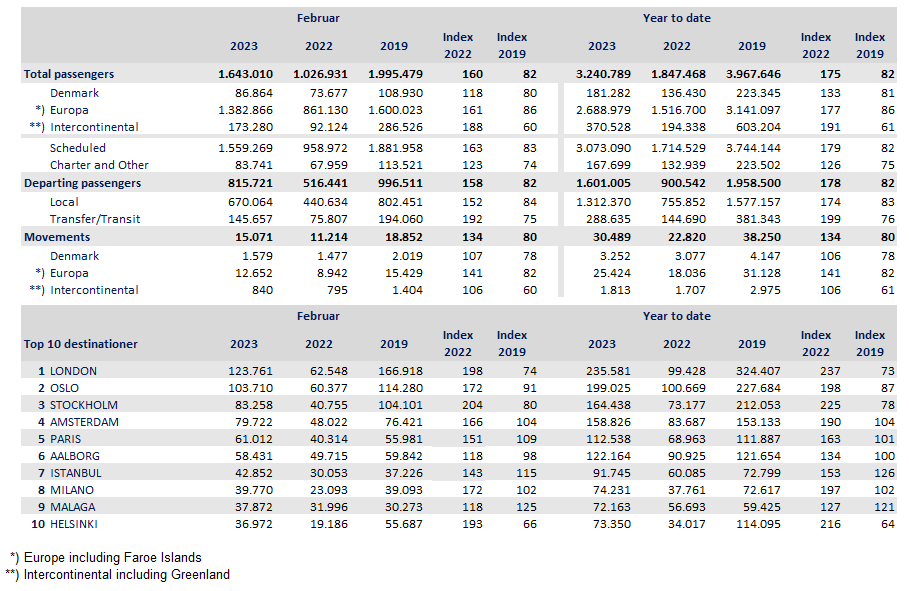Select the AALBORG destination name
Viewport: 909px width, 591px height.
77,456
